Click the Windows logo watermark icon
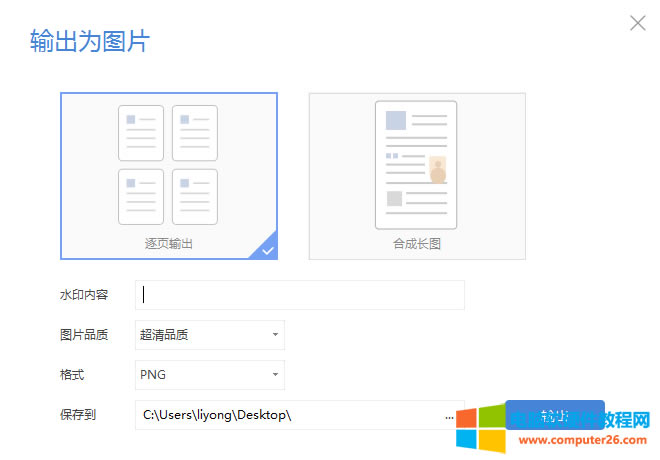Screen dimensions: 660x460 point(481,427)
